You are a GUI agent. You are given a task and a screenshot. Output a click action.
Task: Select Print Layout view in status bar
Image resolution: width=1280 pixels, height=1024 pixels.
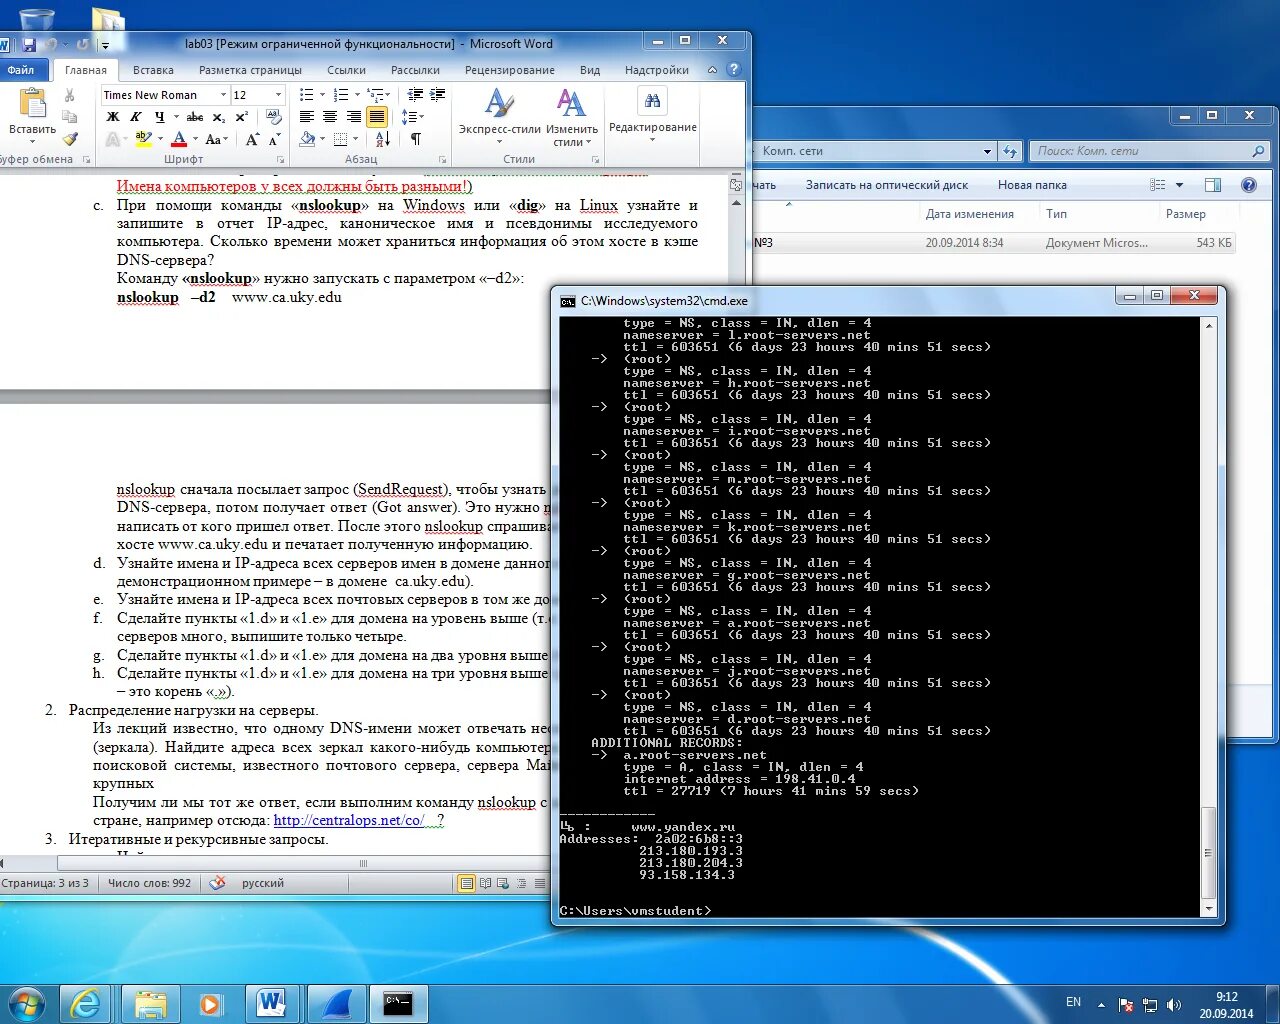tap(466, 883)
